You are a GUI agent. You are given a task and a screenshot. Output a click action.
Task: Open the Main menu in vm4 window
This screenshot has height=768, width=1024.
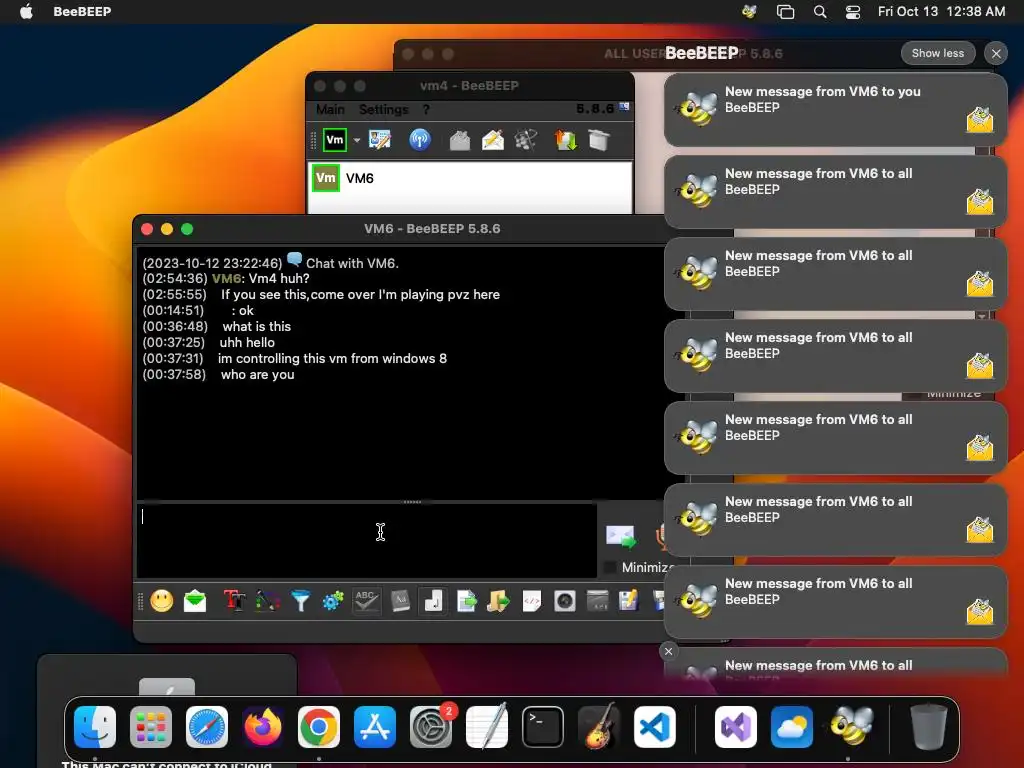(330, 110)
